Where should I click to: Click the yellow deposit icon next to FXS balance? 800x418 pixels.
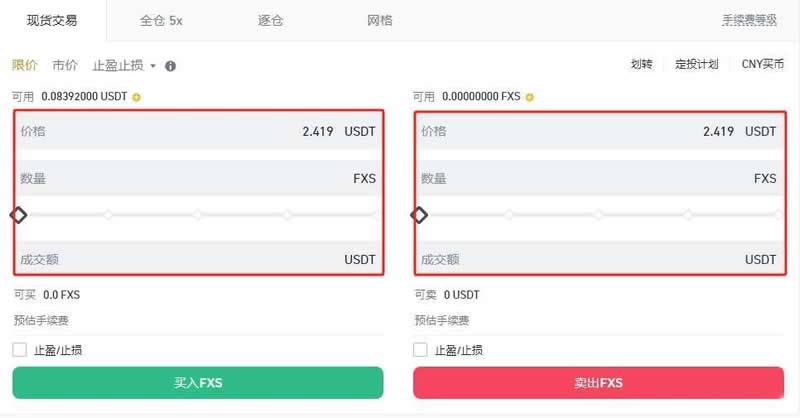(x=529, y=97)
